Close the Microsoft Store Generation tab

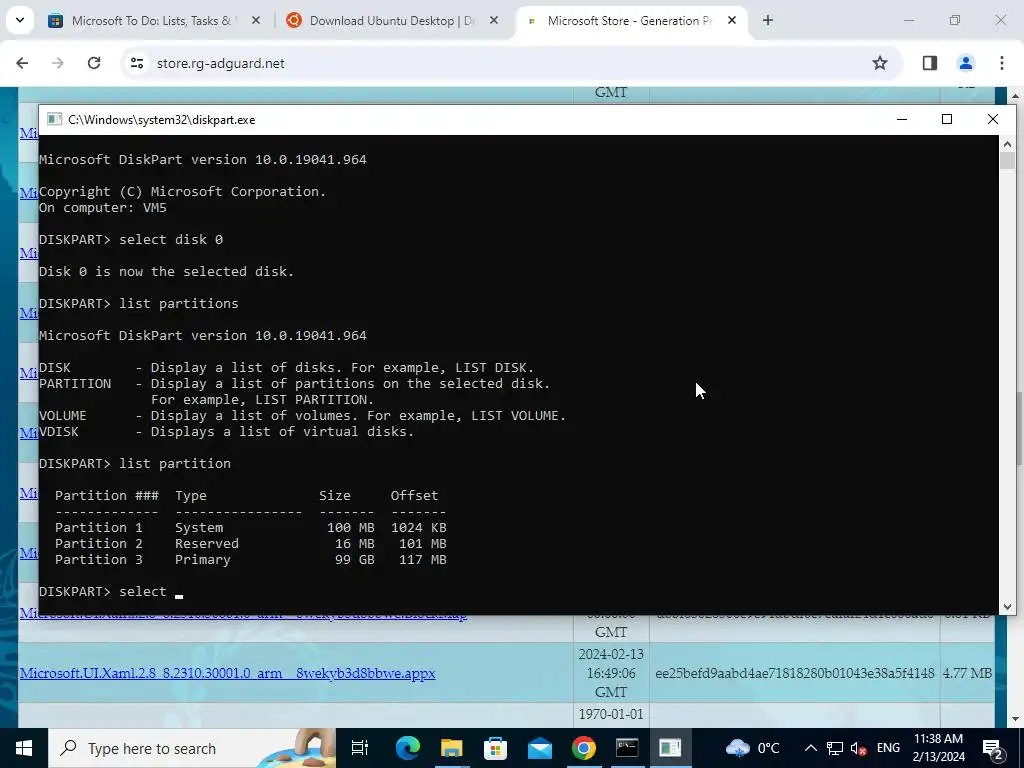tap(732, 20)
